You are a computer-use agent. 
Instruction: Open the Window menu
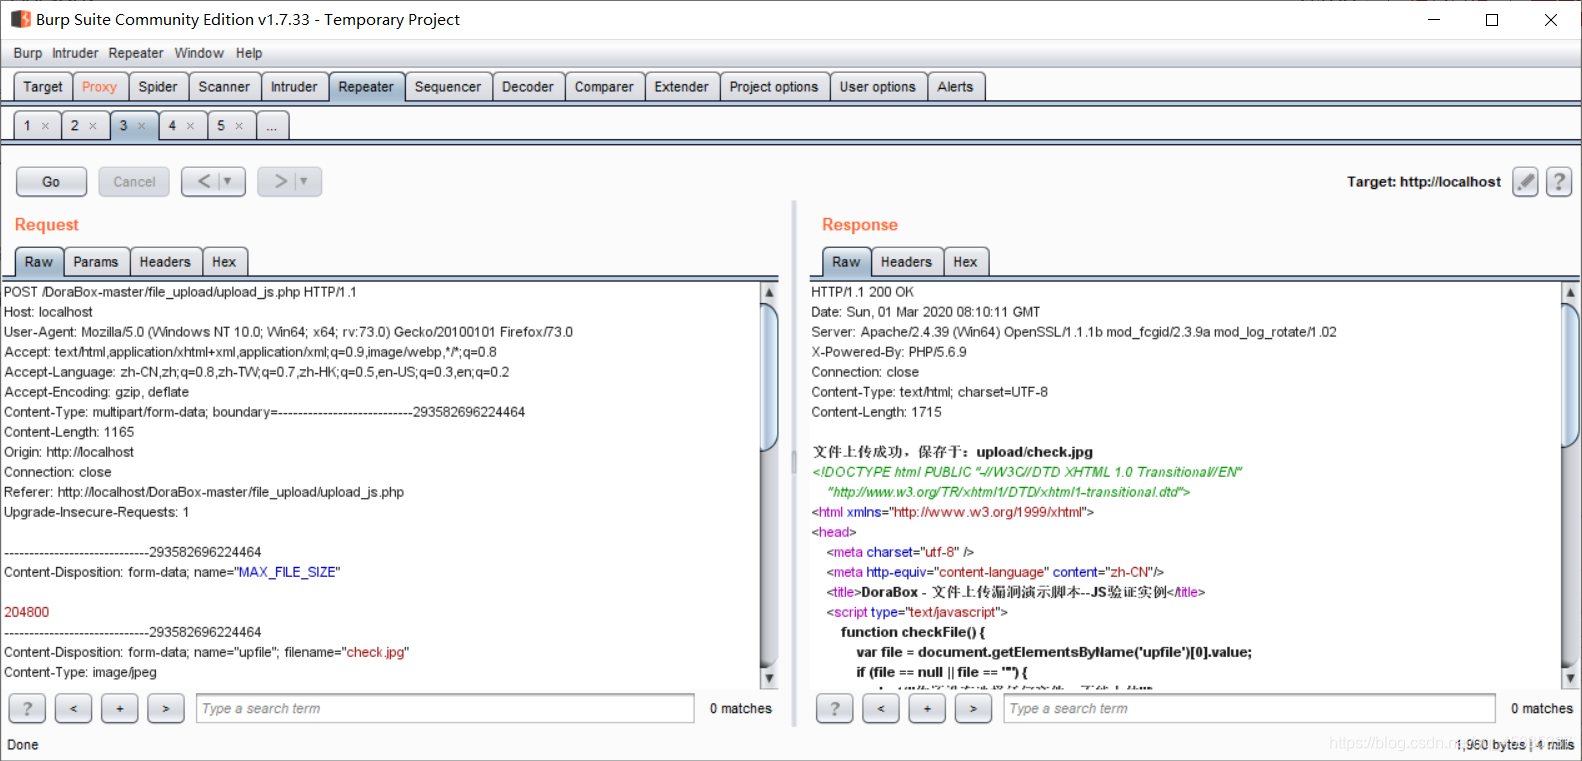click(x=199, y=53)
